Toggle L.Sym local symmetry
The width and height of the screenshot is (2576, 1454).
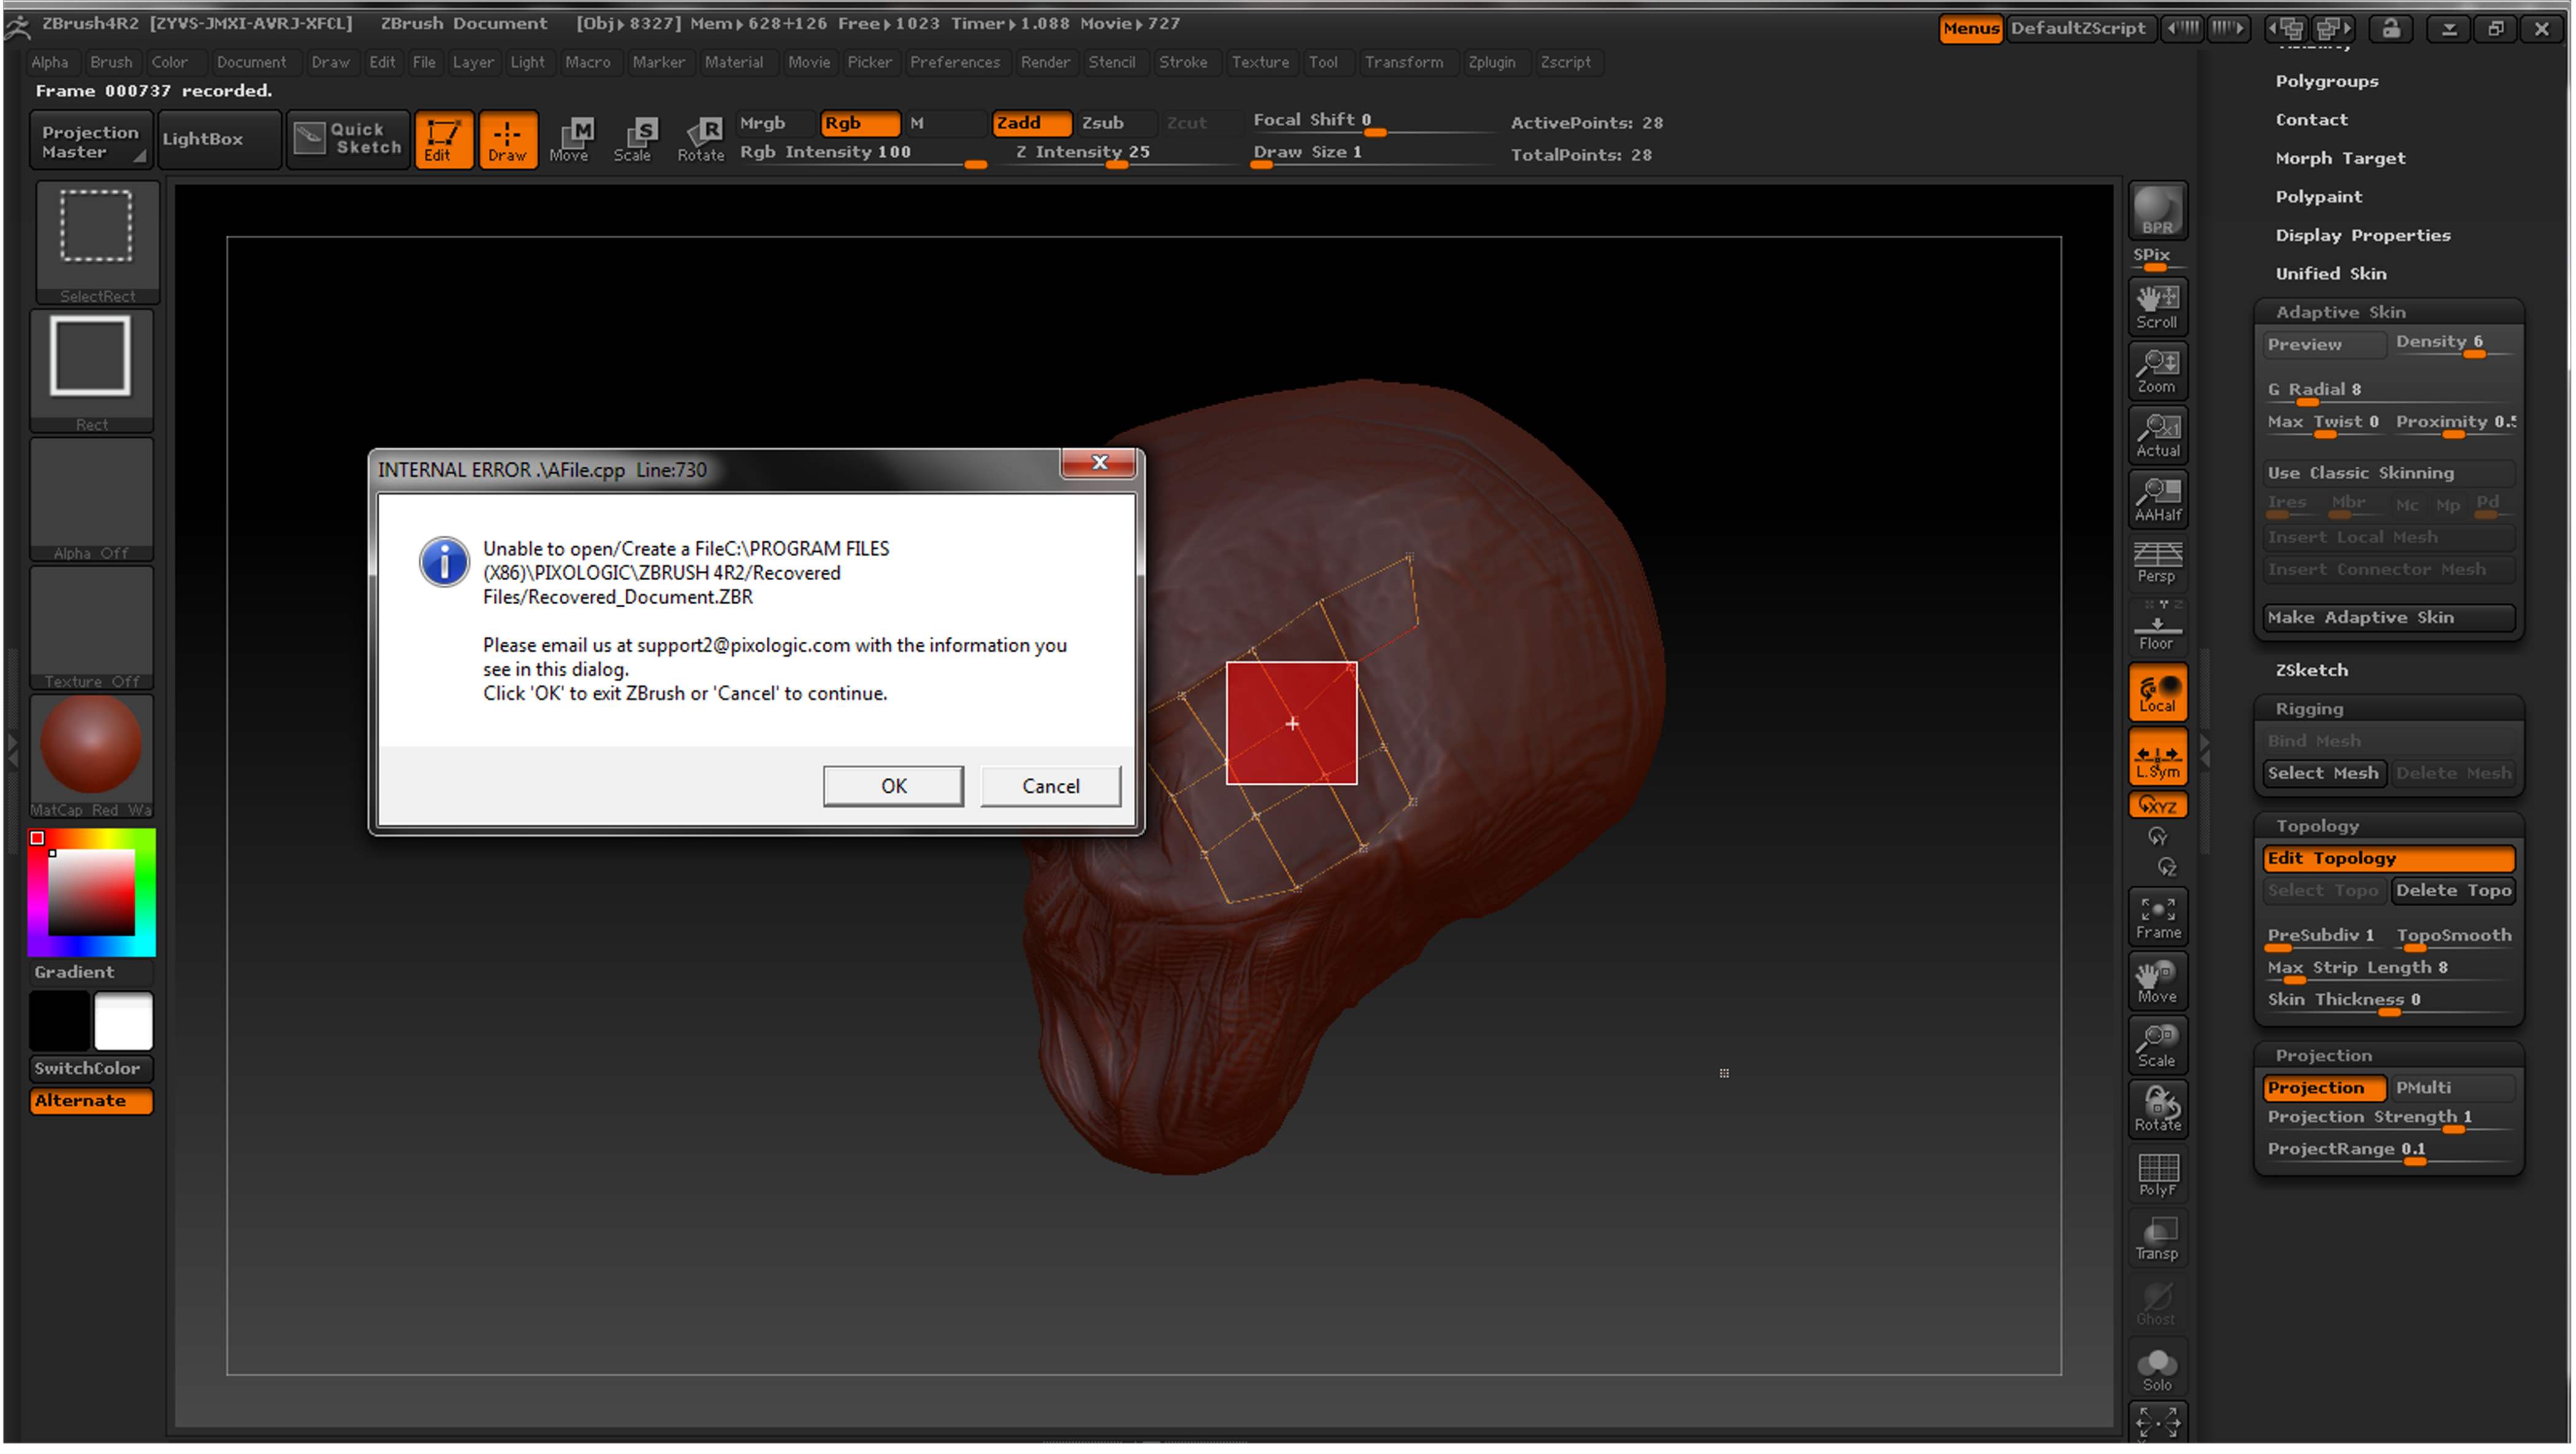(2157, 757)
